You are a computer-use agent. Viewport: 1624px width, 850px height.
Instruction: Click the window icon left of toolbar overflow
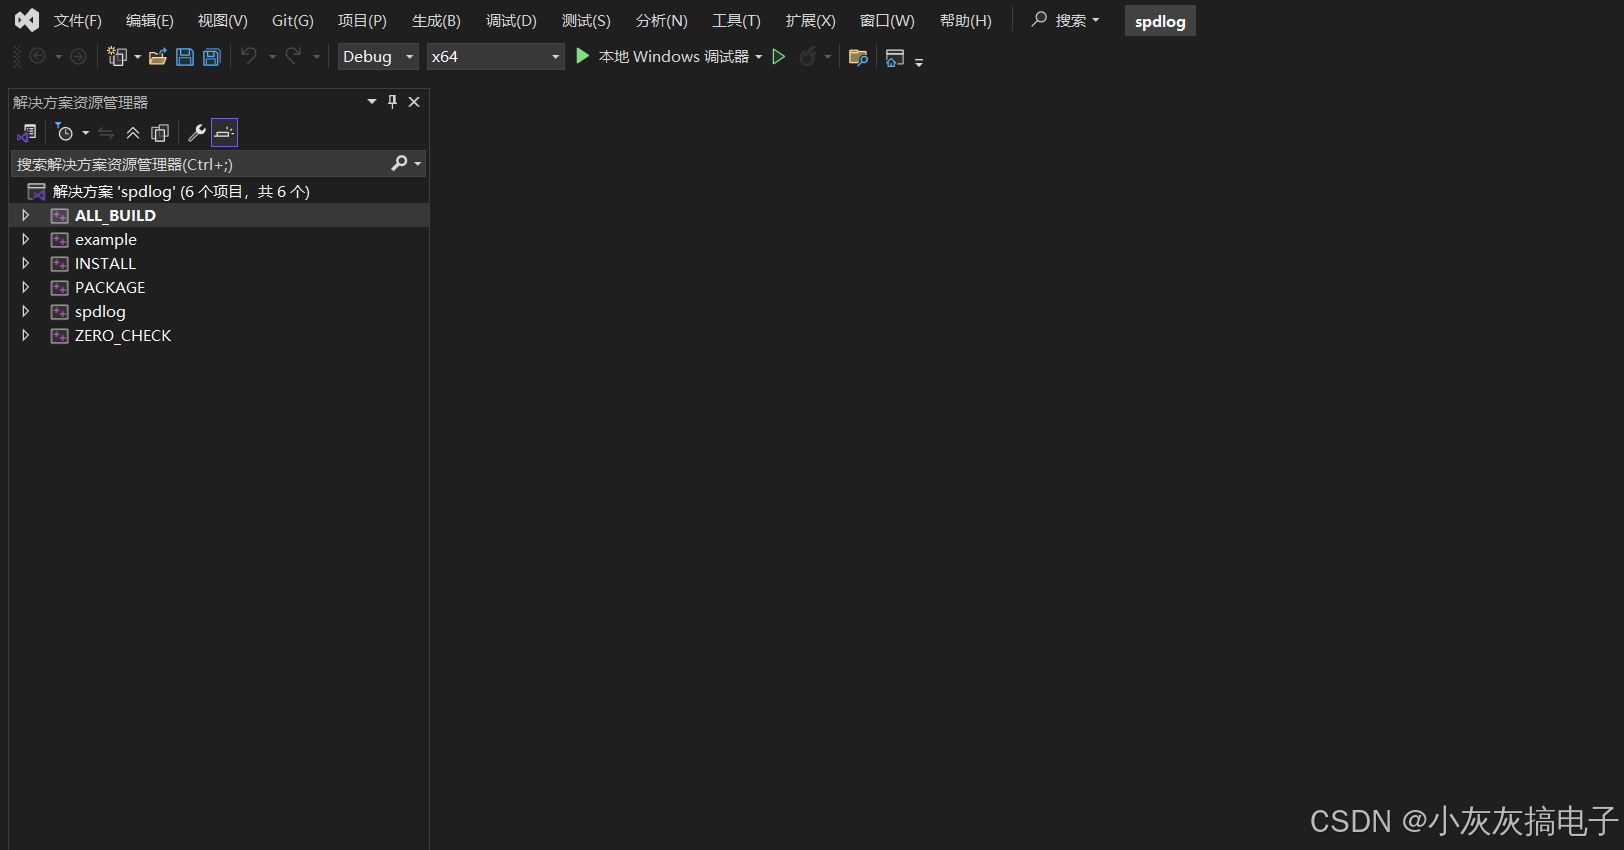point(895,58)
